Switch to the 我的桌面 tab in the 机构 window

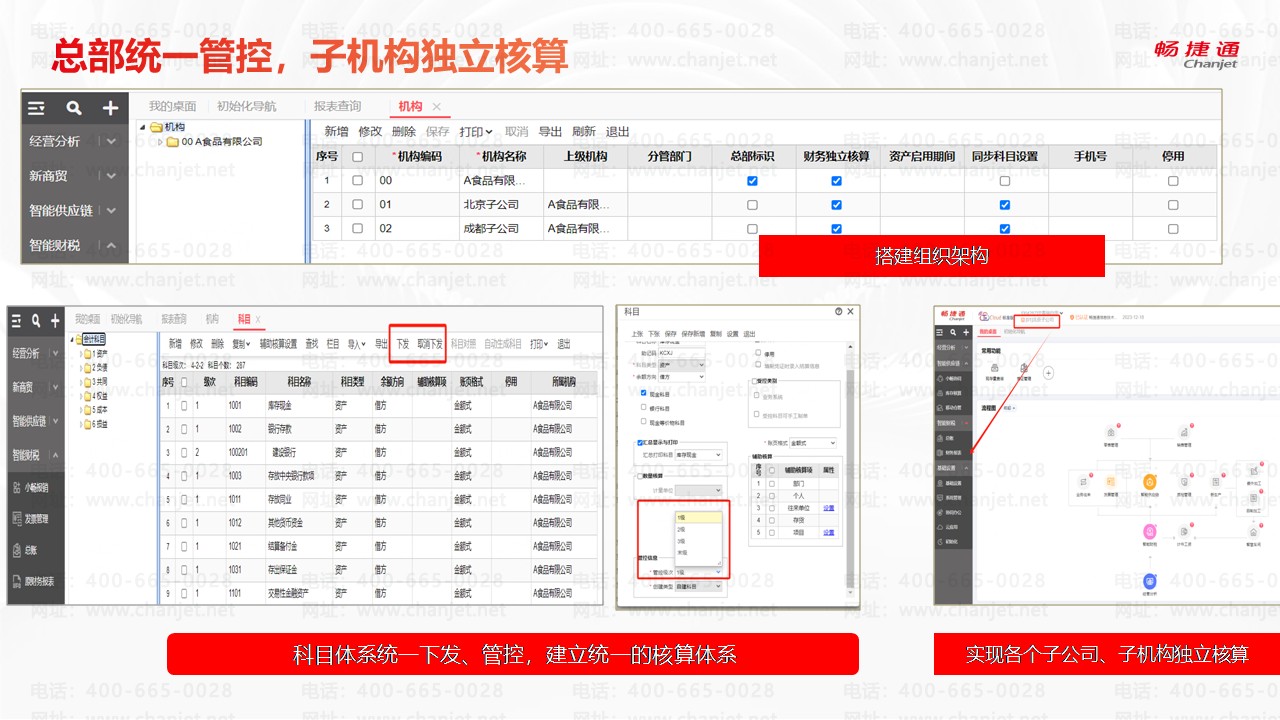pyautogui.click(x=172, y=106)
